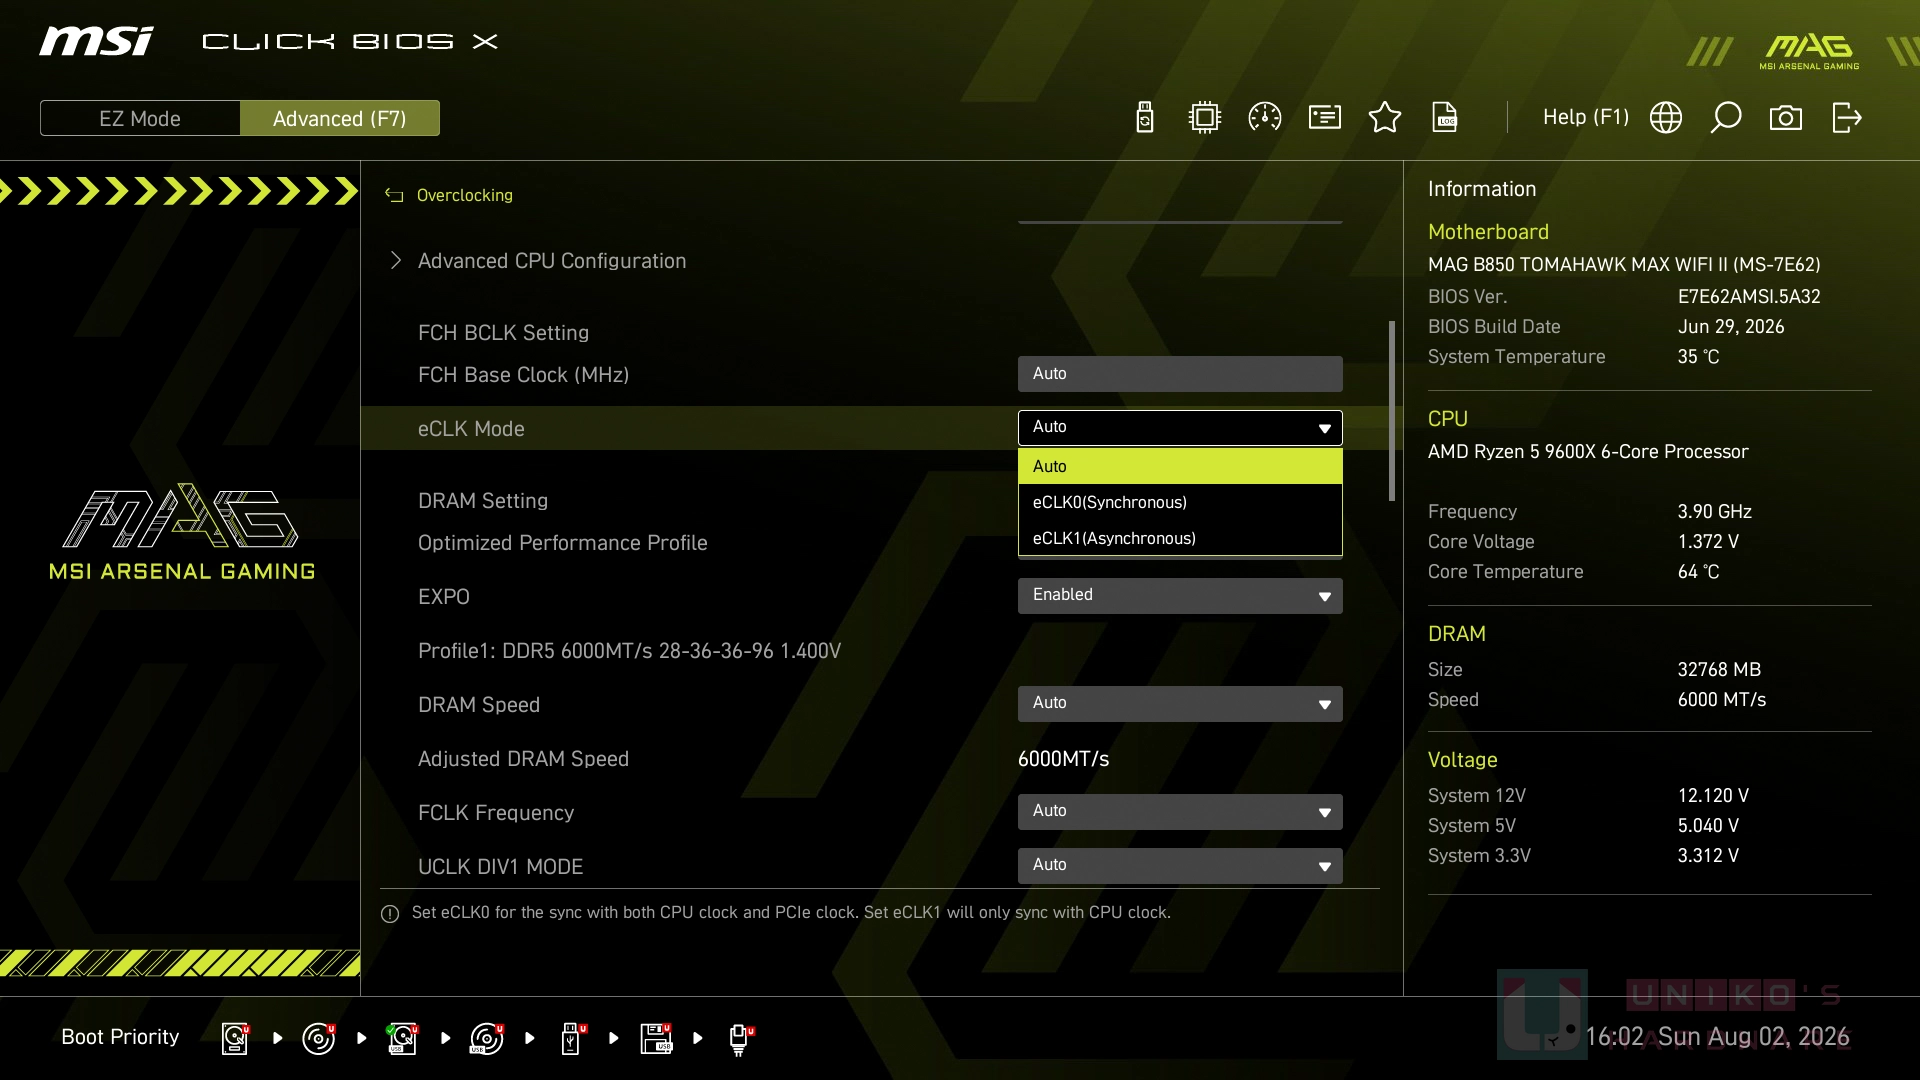Open the M-Flash USB BIOS update icon

pyautogui.click(x=1145, y=118)
